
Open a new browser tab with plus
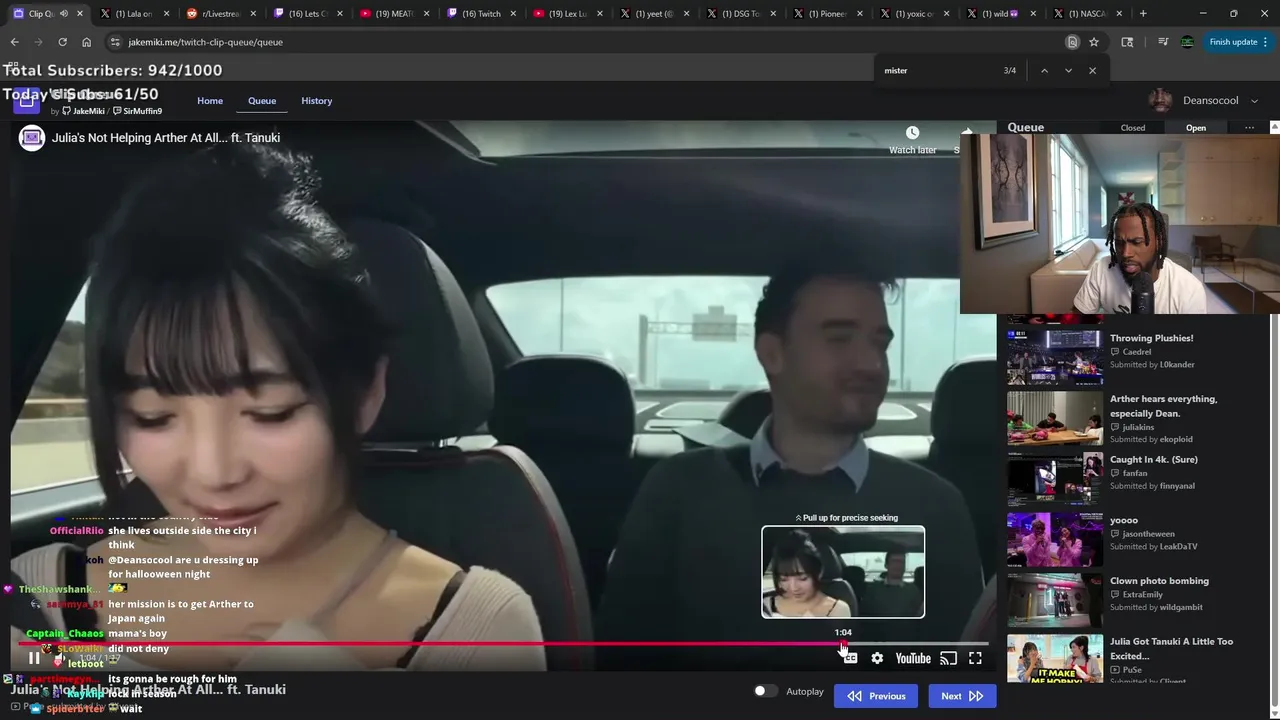point(1143,14)
